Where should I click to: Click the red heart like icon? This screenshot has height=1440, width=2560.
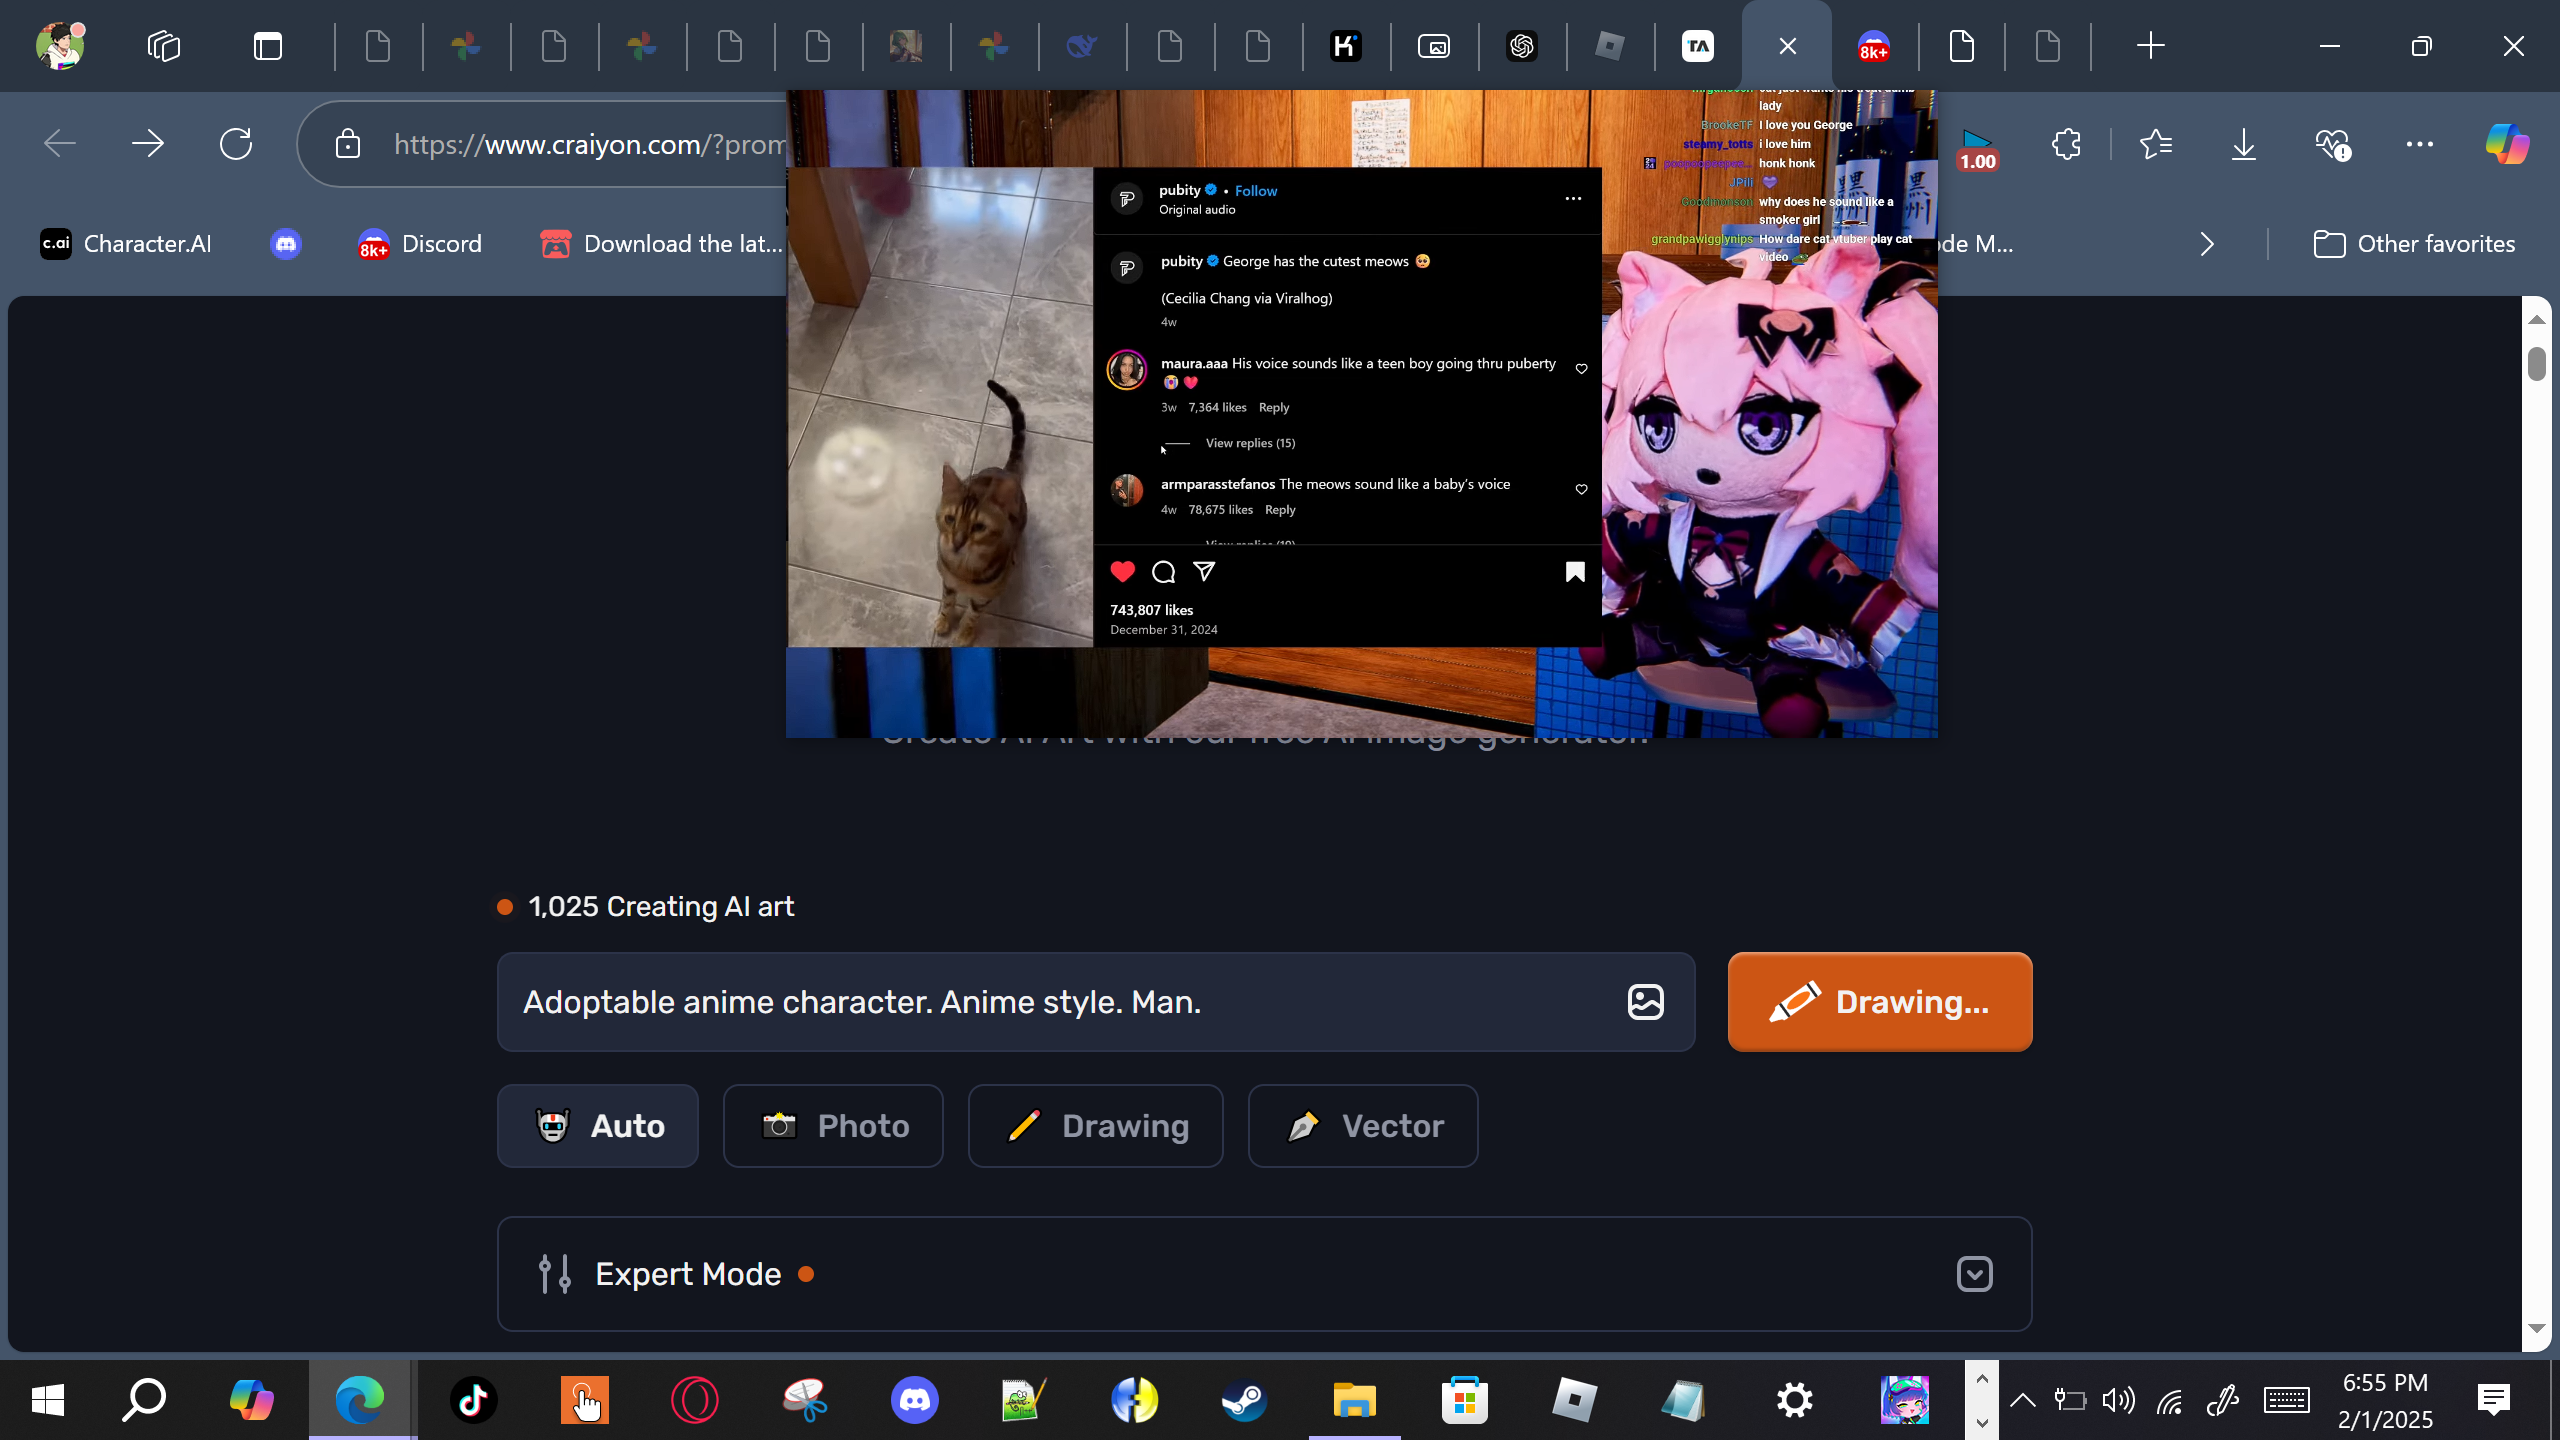point(1122,572)
